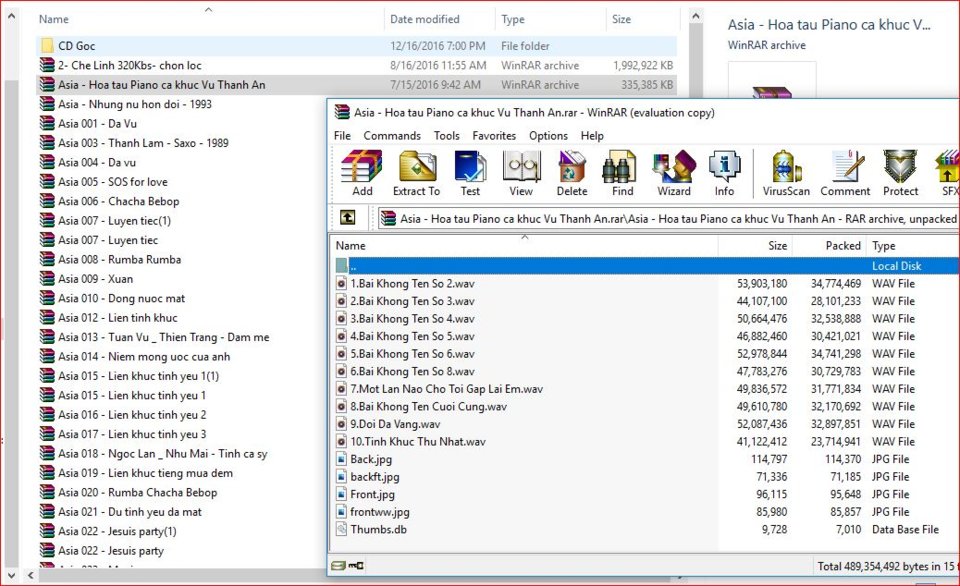Click the key icon in WinRAR status bar
960x586 pixels.
click(x=356, y=566)
